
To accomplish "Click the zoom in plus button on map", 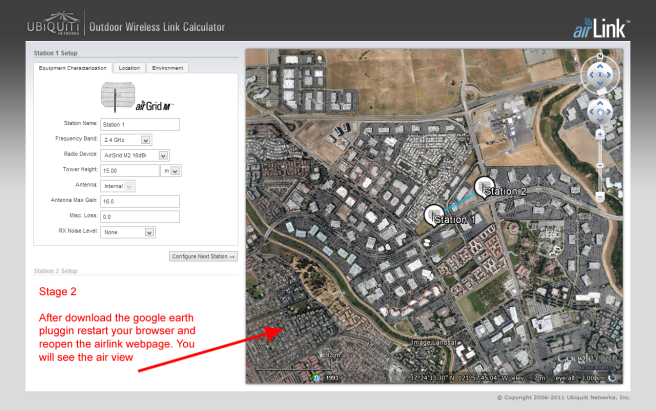I will [599, 134].
